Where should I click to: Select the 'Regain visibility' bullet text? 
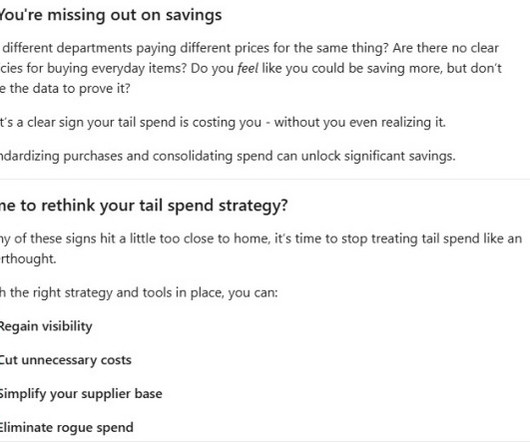[x=46, y=326]
